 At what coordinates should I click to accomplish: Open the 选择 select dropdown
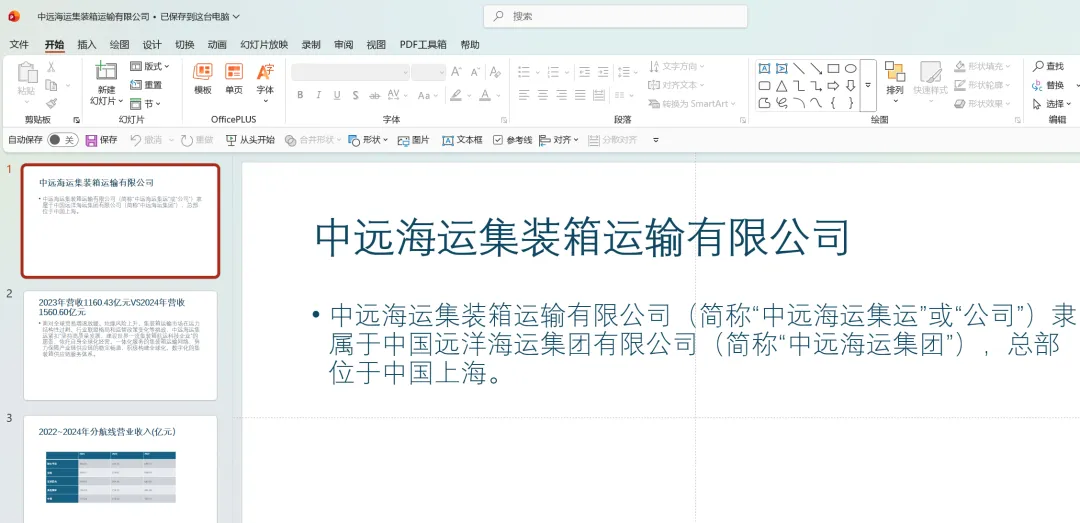[1052, 103]
